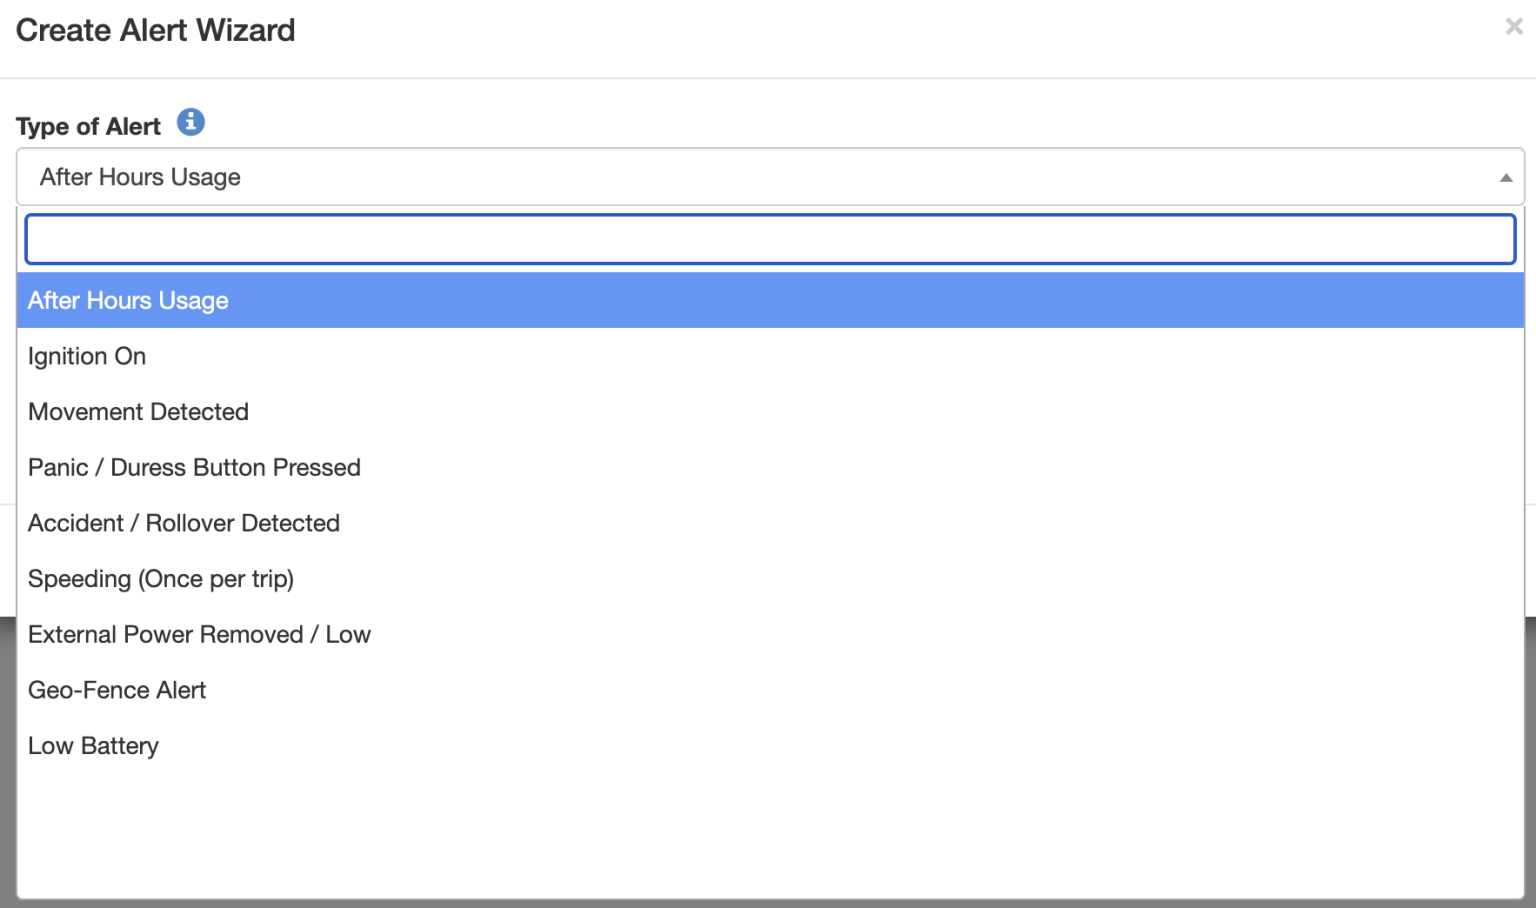
Task: Select Movement Detected from the list
Action: pyautogui.click(x=138, y=412)
